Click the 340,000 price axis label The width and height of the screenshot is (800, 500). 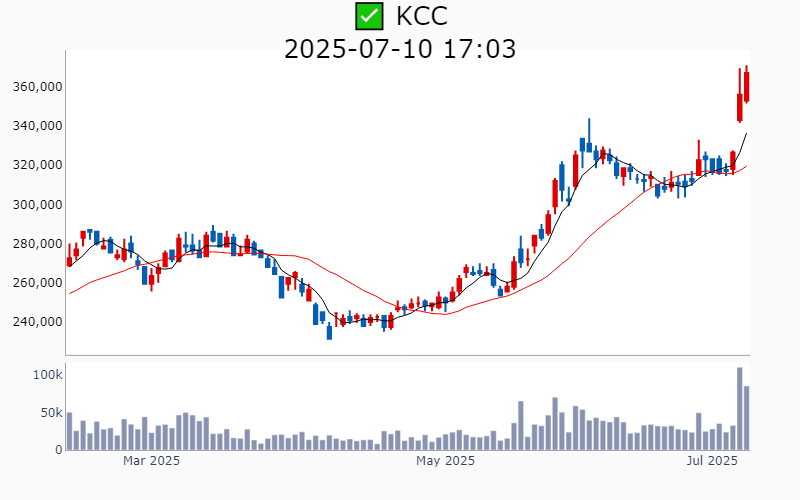pos(37,126)
